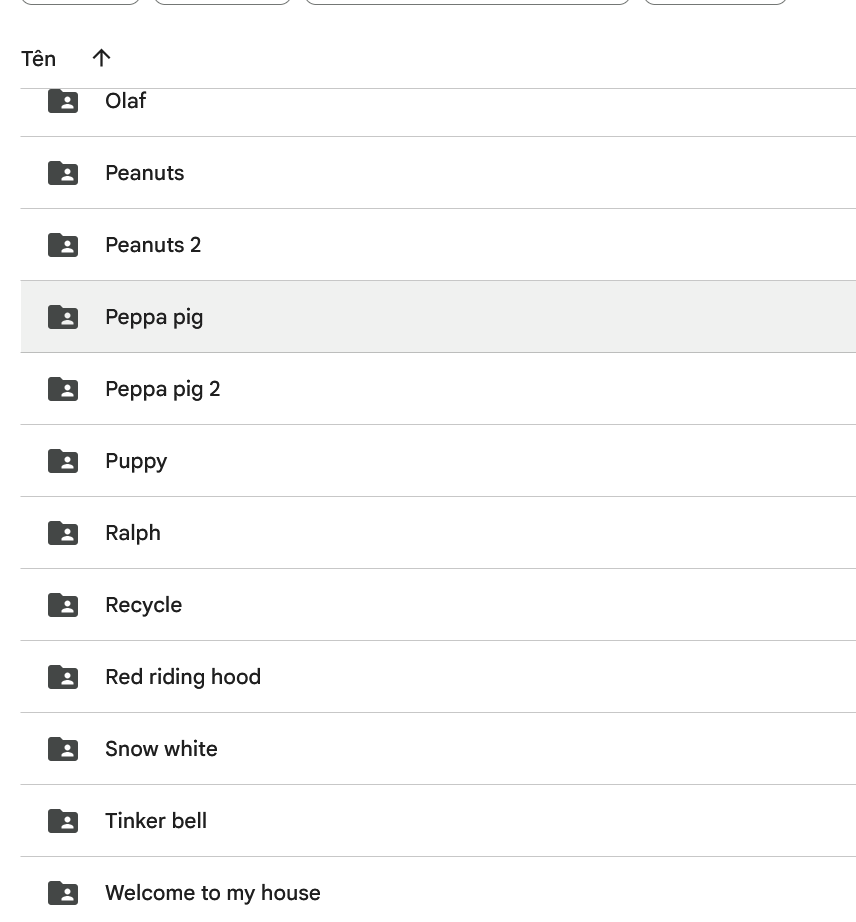The width and height of the screenshot is (856, 922).
Task: Click the Peanuts shared folder icon
Action: click(x=63, y=173)
